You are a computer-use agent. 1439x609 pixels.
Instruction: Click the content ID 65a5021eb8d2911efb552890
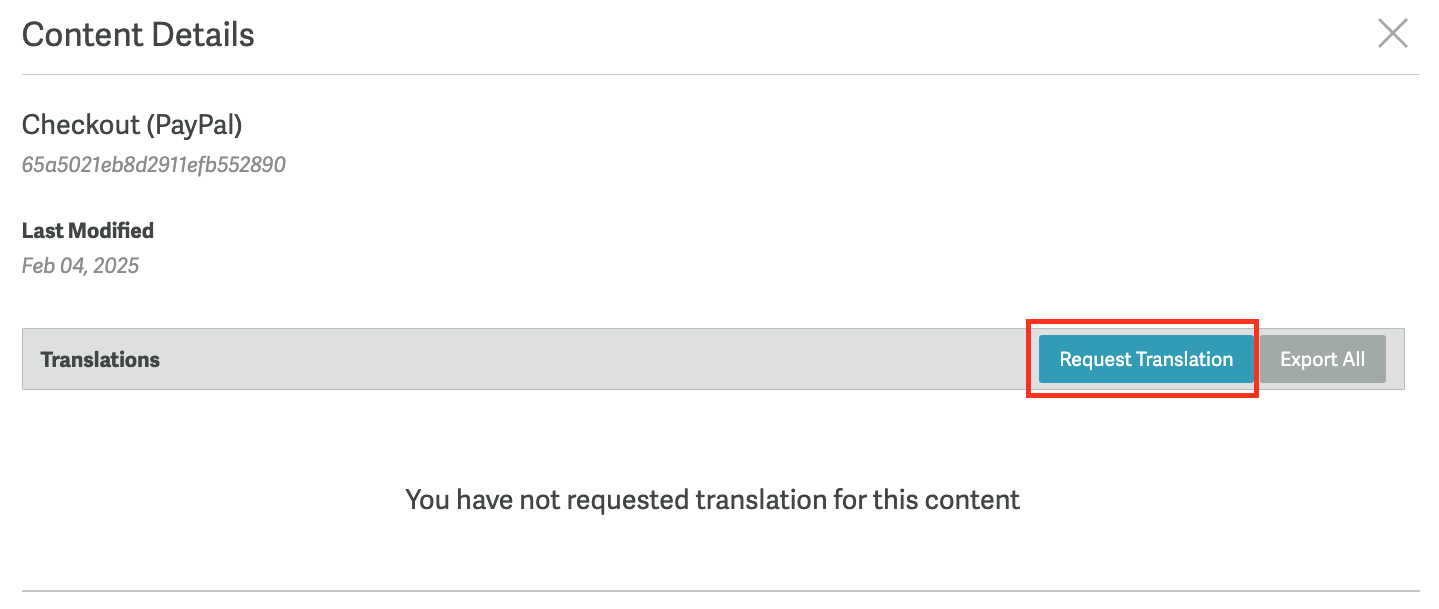(154, 165)
